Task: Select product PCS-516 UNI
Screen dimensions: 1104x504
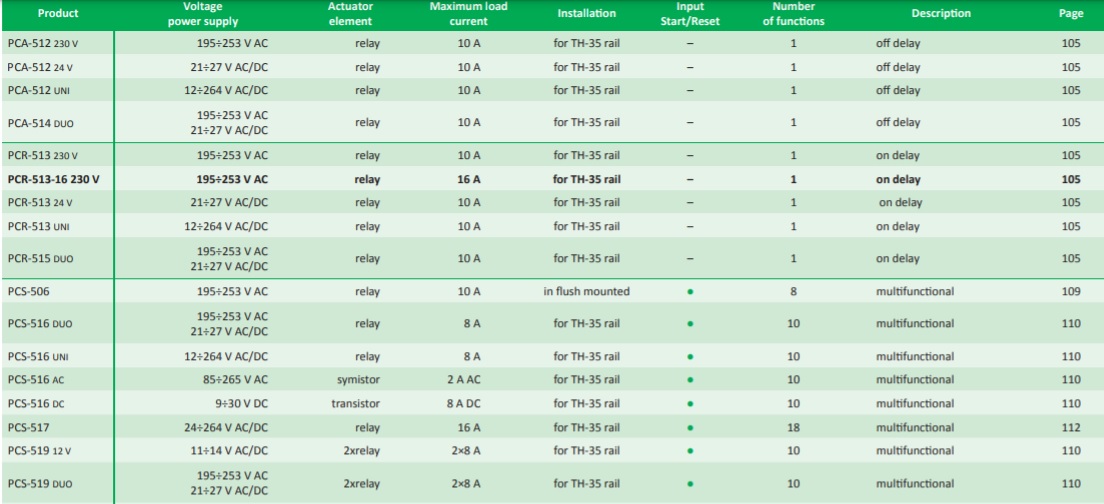Action: [38, 356]
